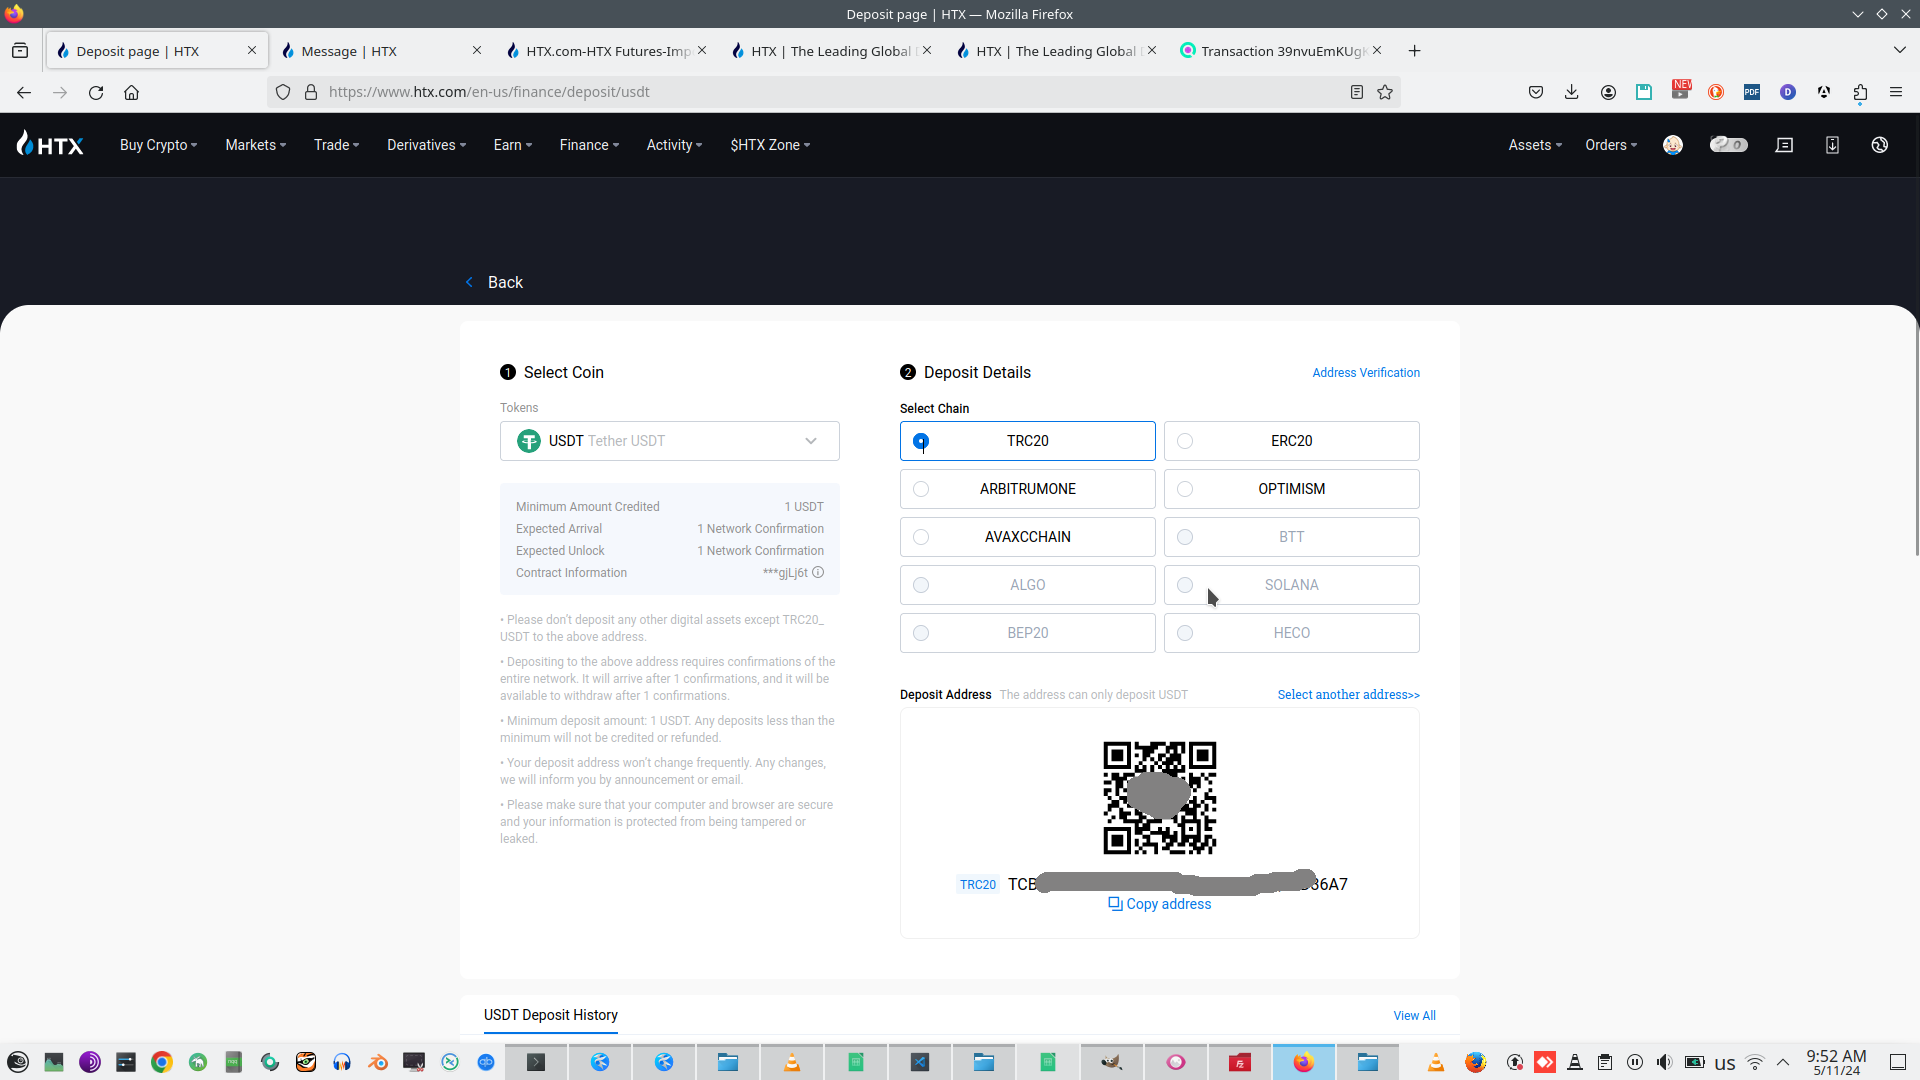The image size is (1920, 1080).
Task: Open the messages chat icon
Action: coord(1784,145)
